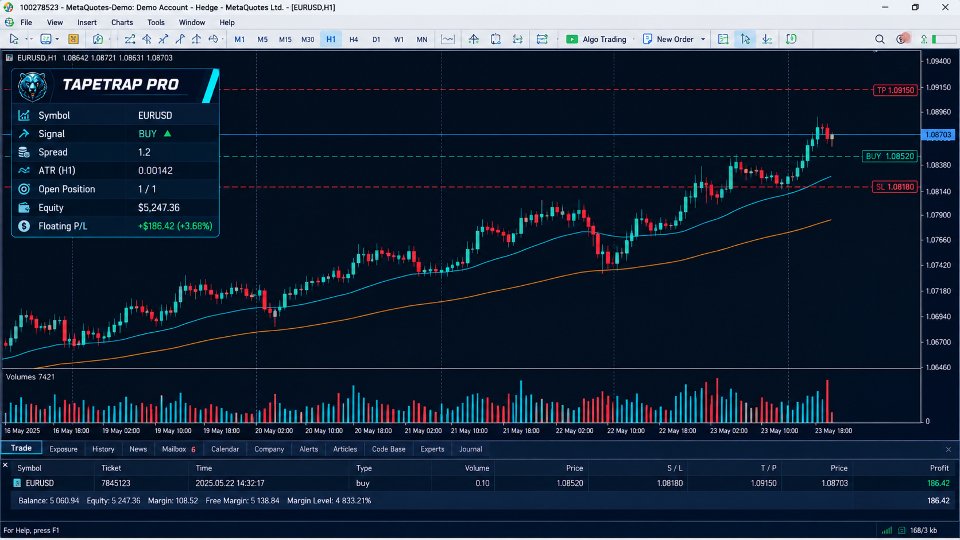
Task: Switch chart to M30 timeframe
Action: [x=308, y=39]
